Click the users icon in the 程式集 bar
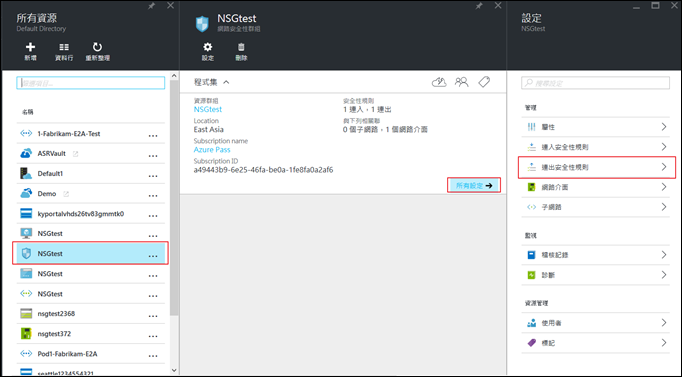Screen dimensions: 682x377 (x=461, y=82)
